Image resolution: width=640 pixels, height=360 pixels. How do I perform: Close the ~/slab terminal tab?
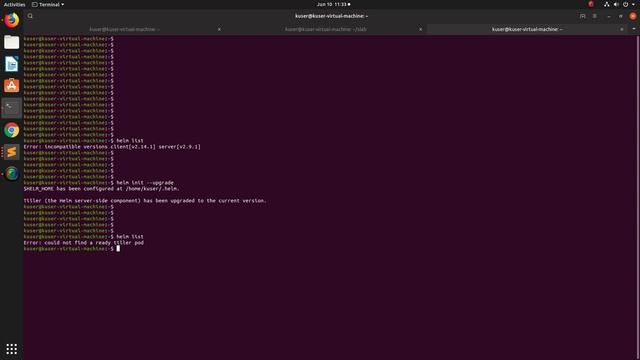(x=420, y=29)
